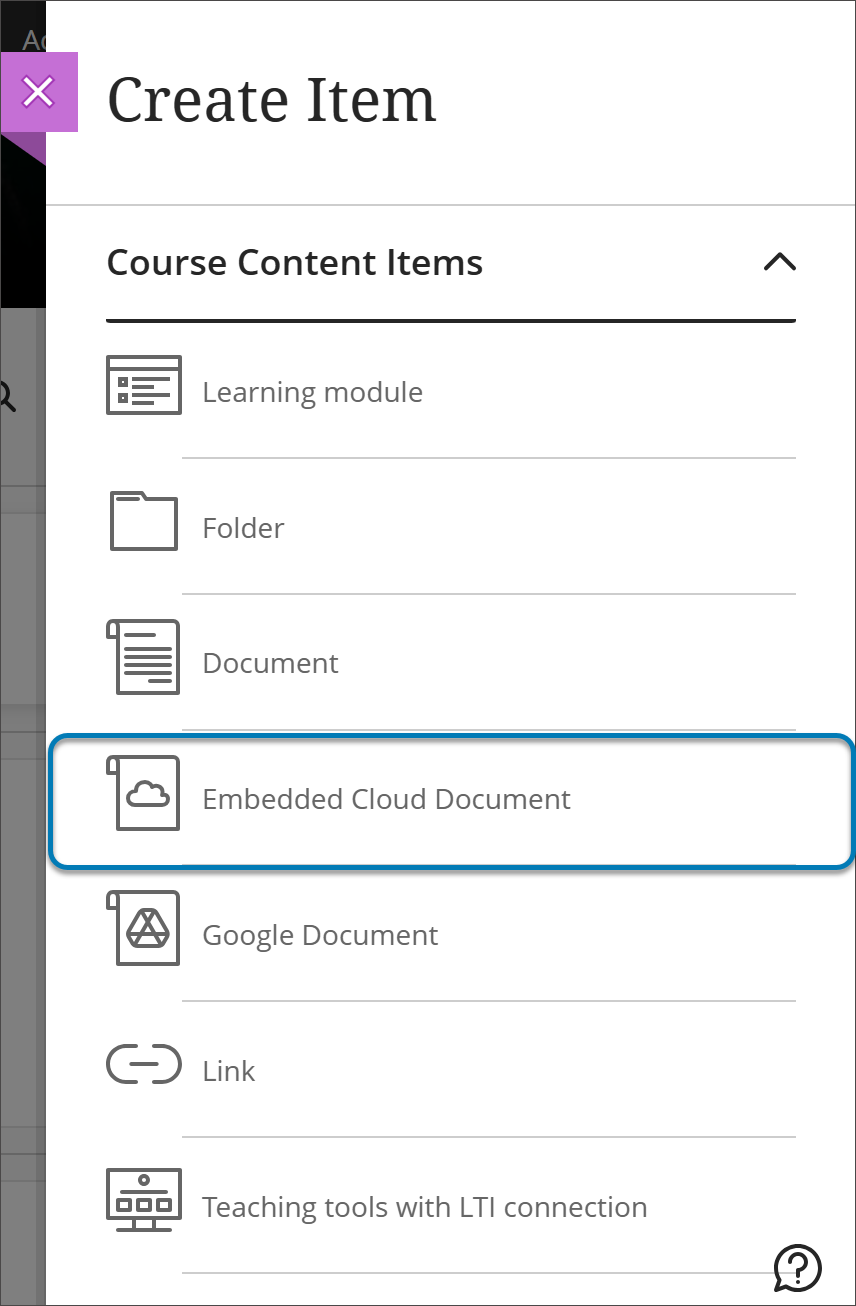
Task: Click the Folder icon
Action: pyautogui.click(x=143, y=521)
